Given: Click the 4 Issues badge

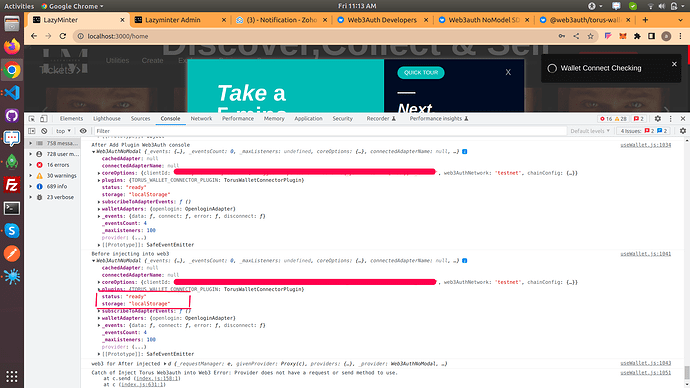Looking at the screenshot, I should 644,131.
